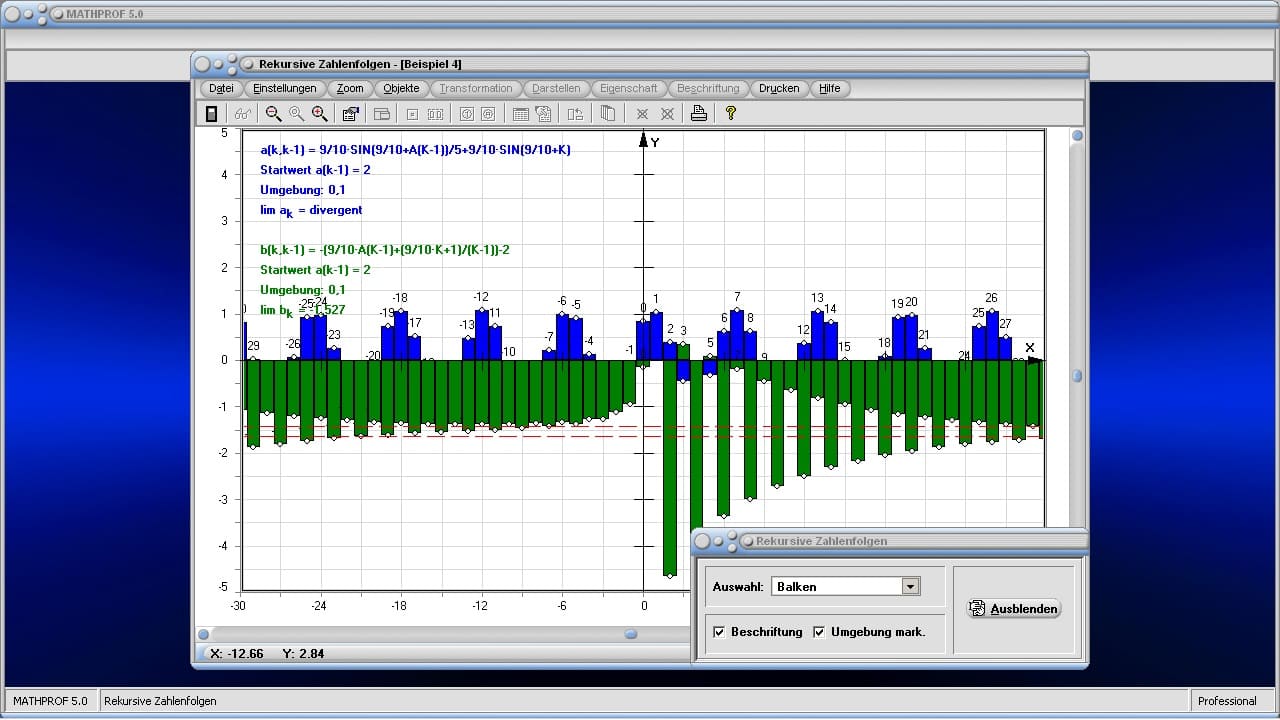
Task: Click the Rekursive Zahlenfolgen status bar entry
Action: pyautogui.click(x=160, y=701)
